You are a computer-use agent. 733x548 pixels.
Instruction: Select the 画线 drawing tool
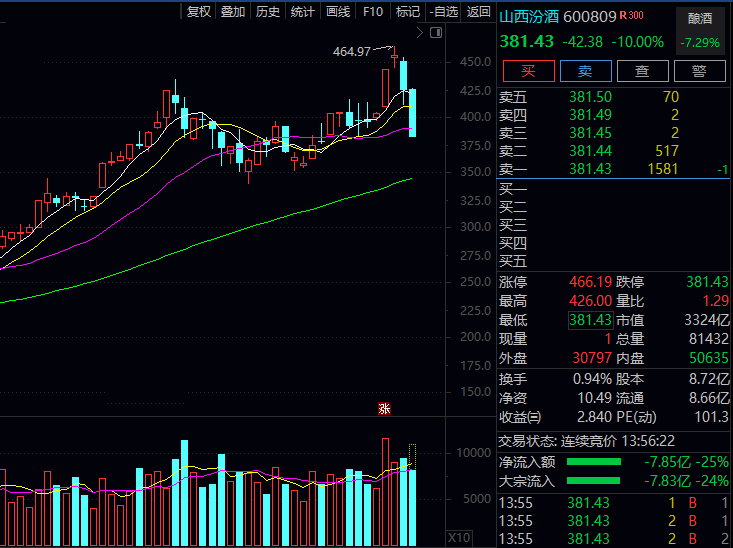point(338,12)
